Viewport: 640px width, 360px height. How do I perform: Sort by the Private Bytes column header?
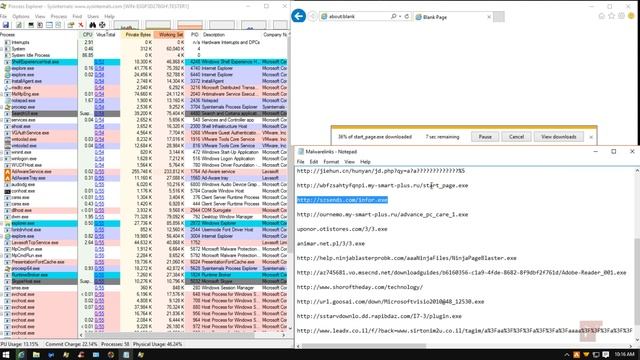(138, 35)
